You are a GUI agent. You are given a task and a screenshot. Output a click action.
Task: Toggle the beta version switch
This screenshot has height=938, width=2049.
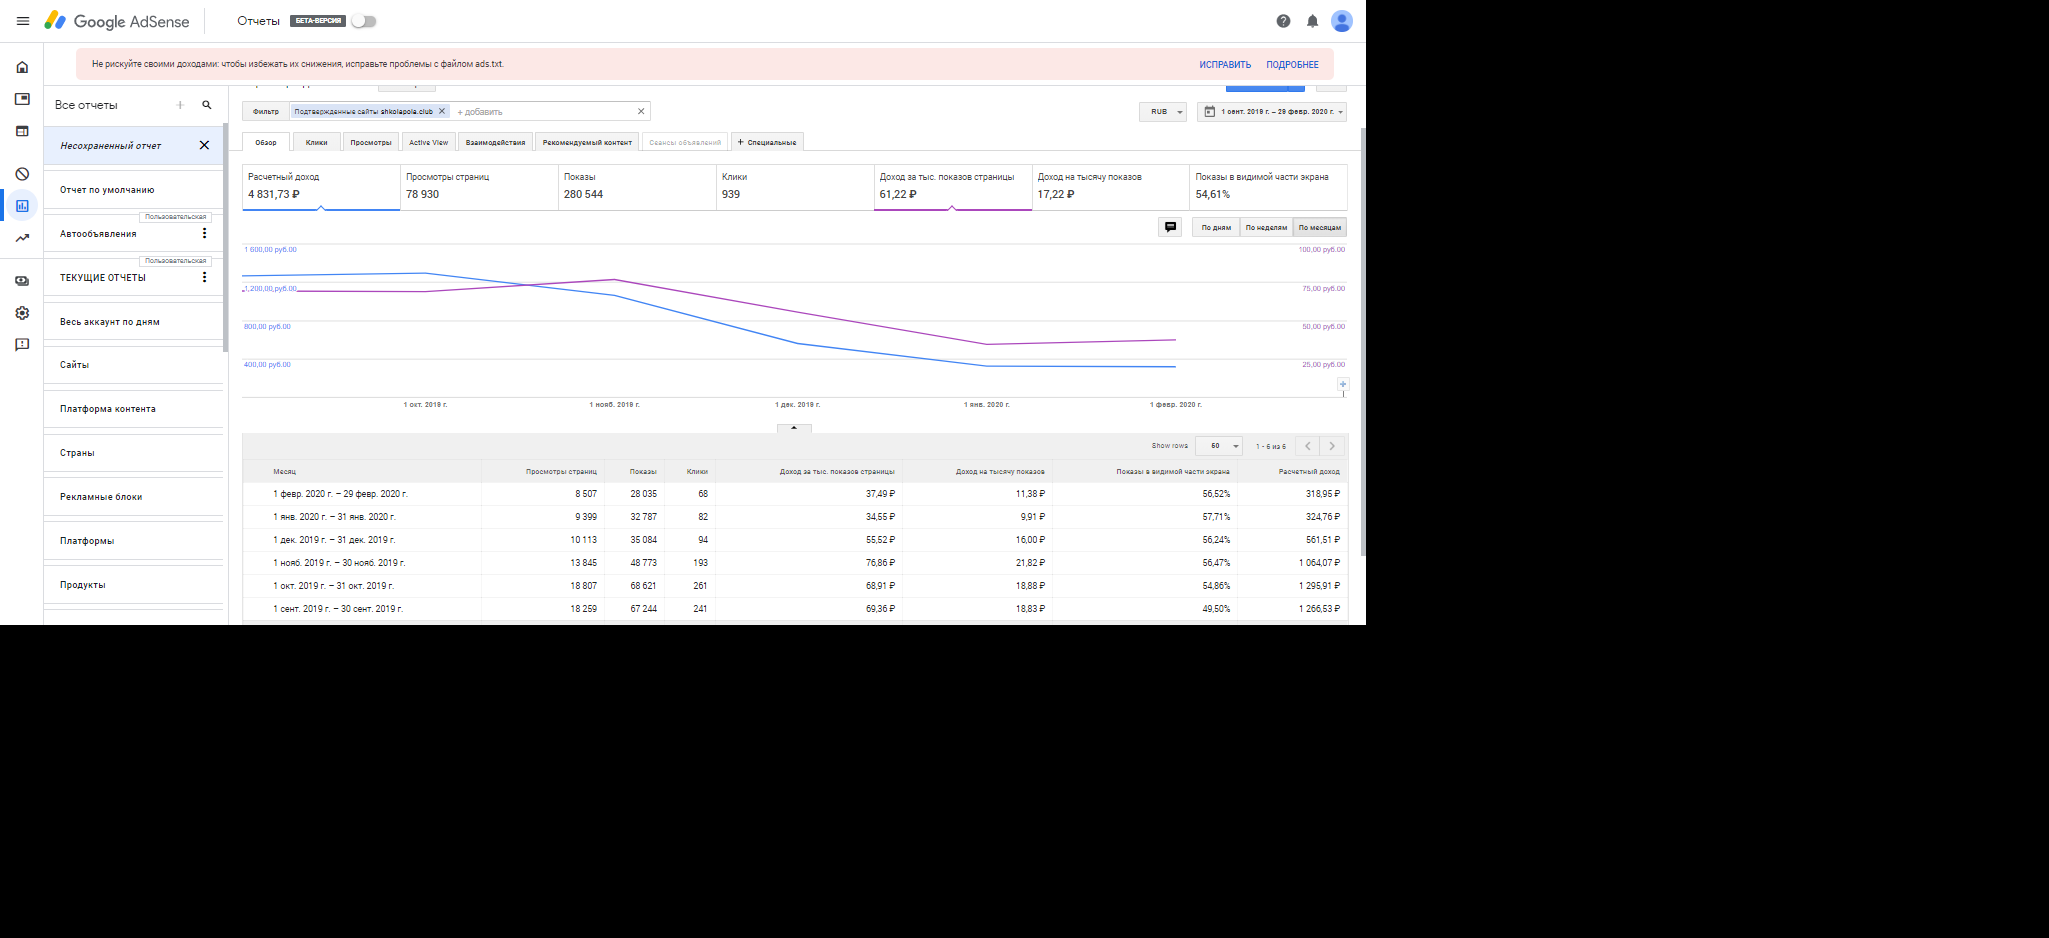point(363,21)
